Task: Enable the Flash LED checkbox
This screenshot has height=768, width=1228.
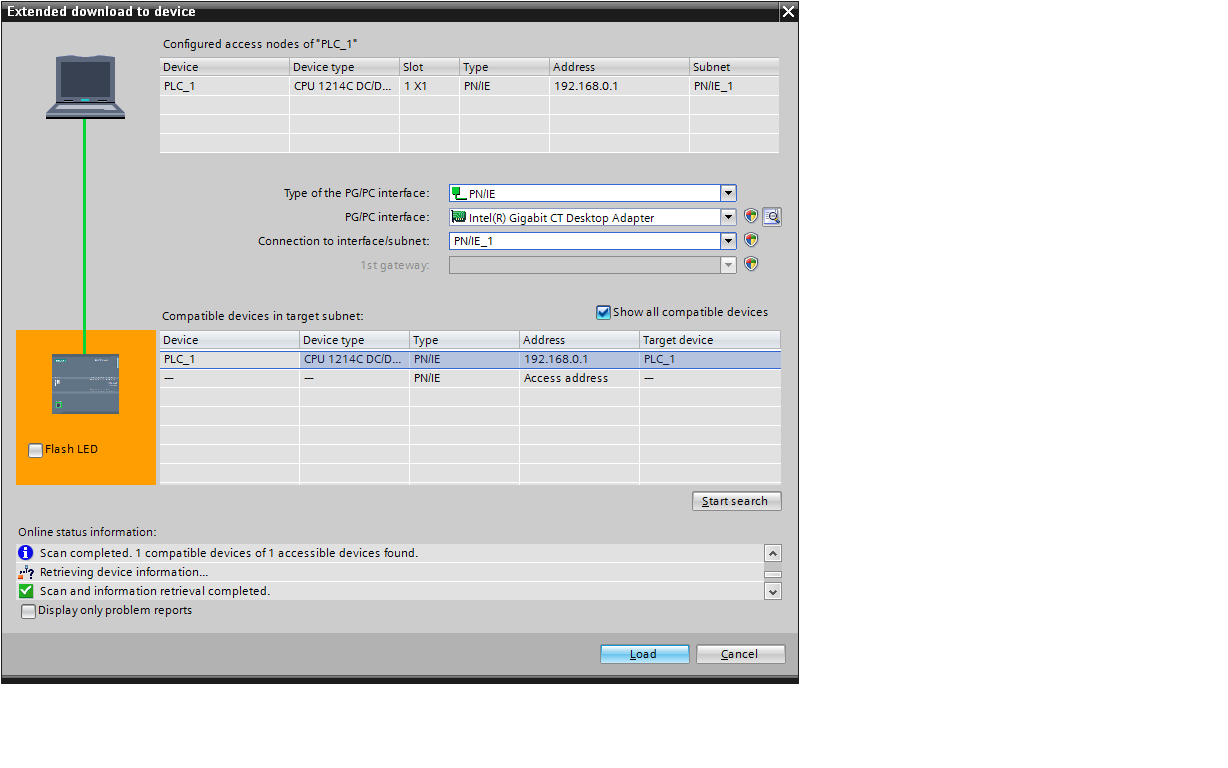Action: pos(36,450)
